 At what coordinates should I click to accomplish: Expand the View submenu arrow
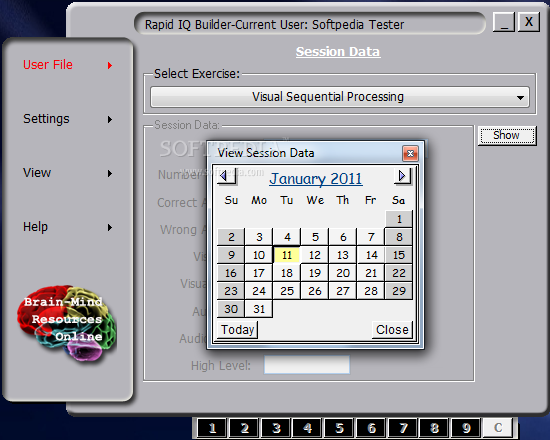110,173
